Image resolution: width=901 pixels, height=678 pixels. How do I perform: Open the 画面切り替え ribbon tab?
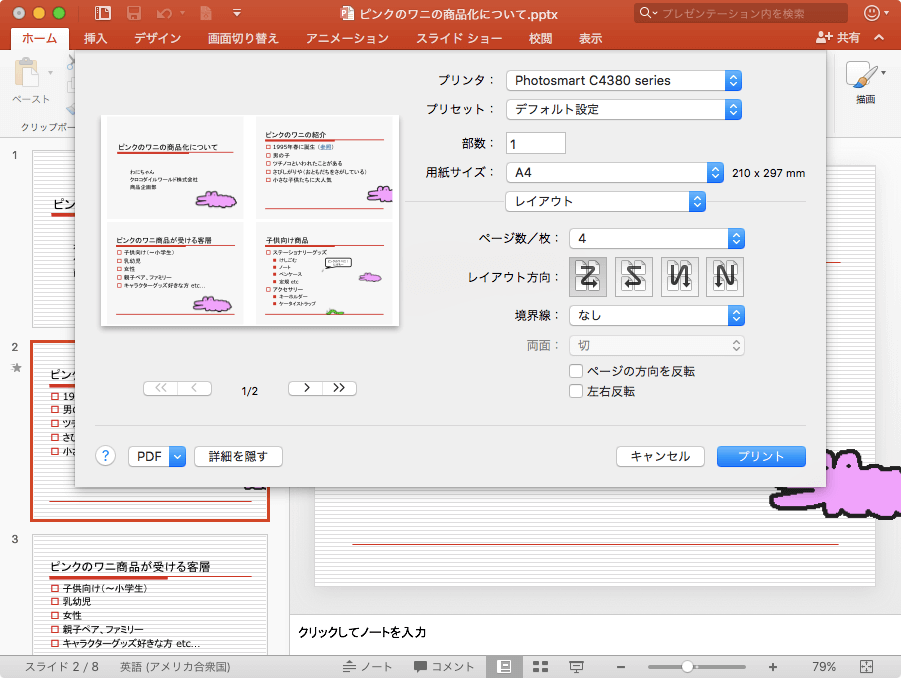(243, 38)
